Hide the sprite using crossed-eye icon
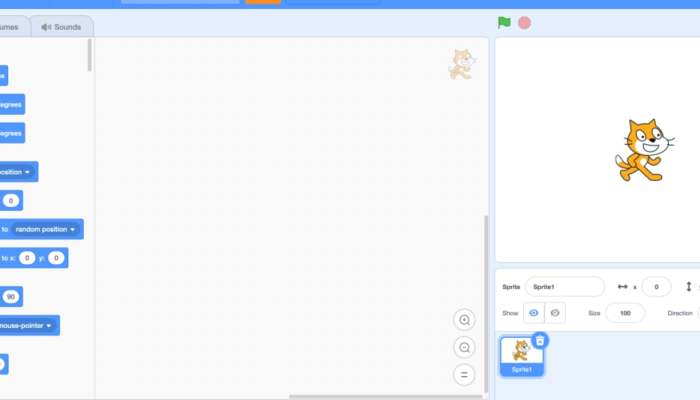The width and height of the screenshot is (700, 400). point(555,313)
